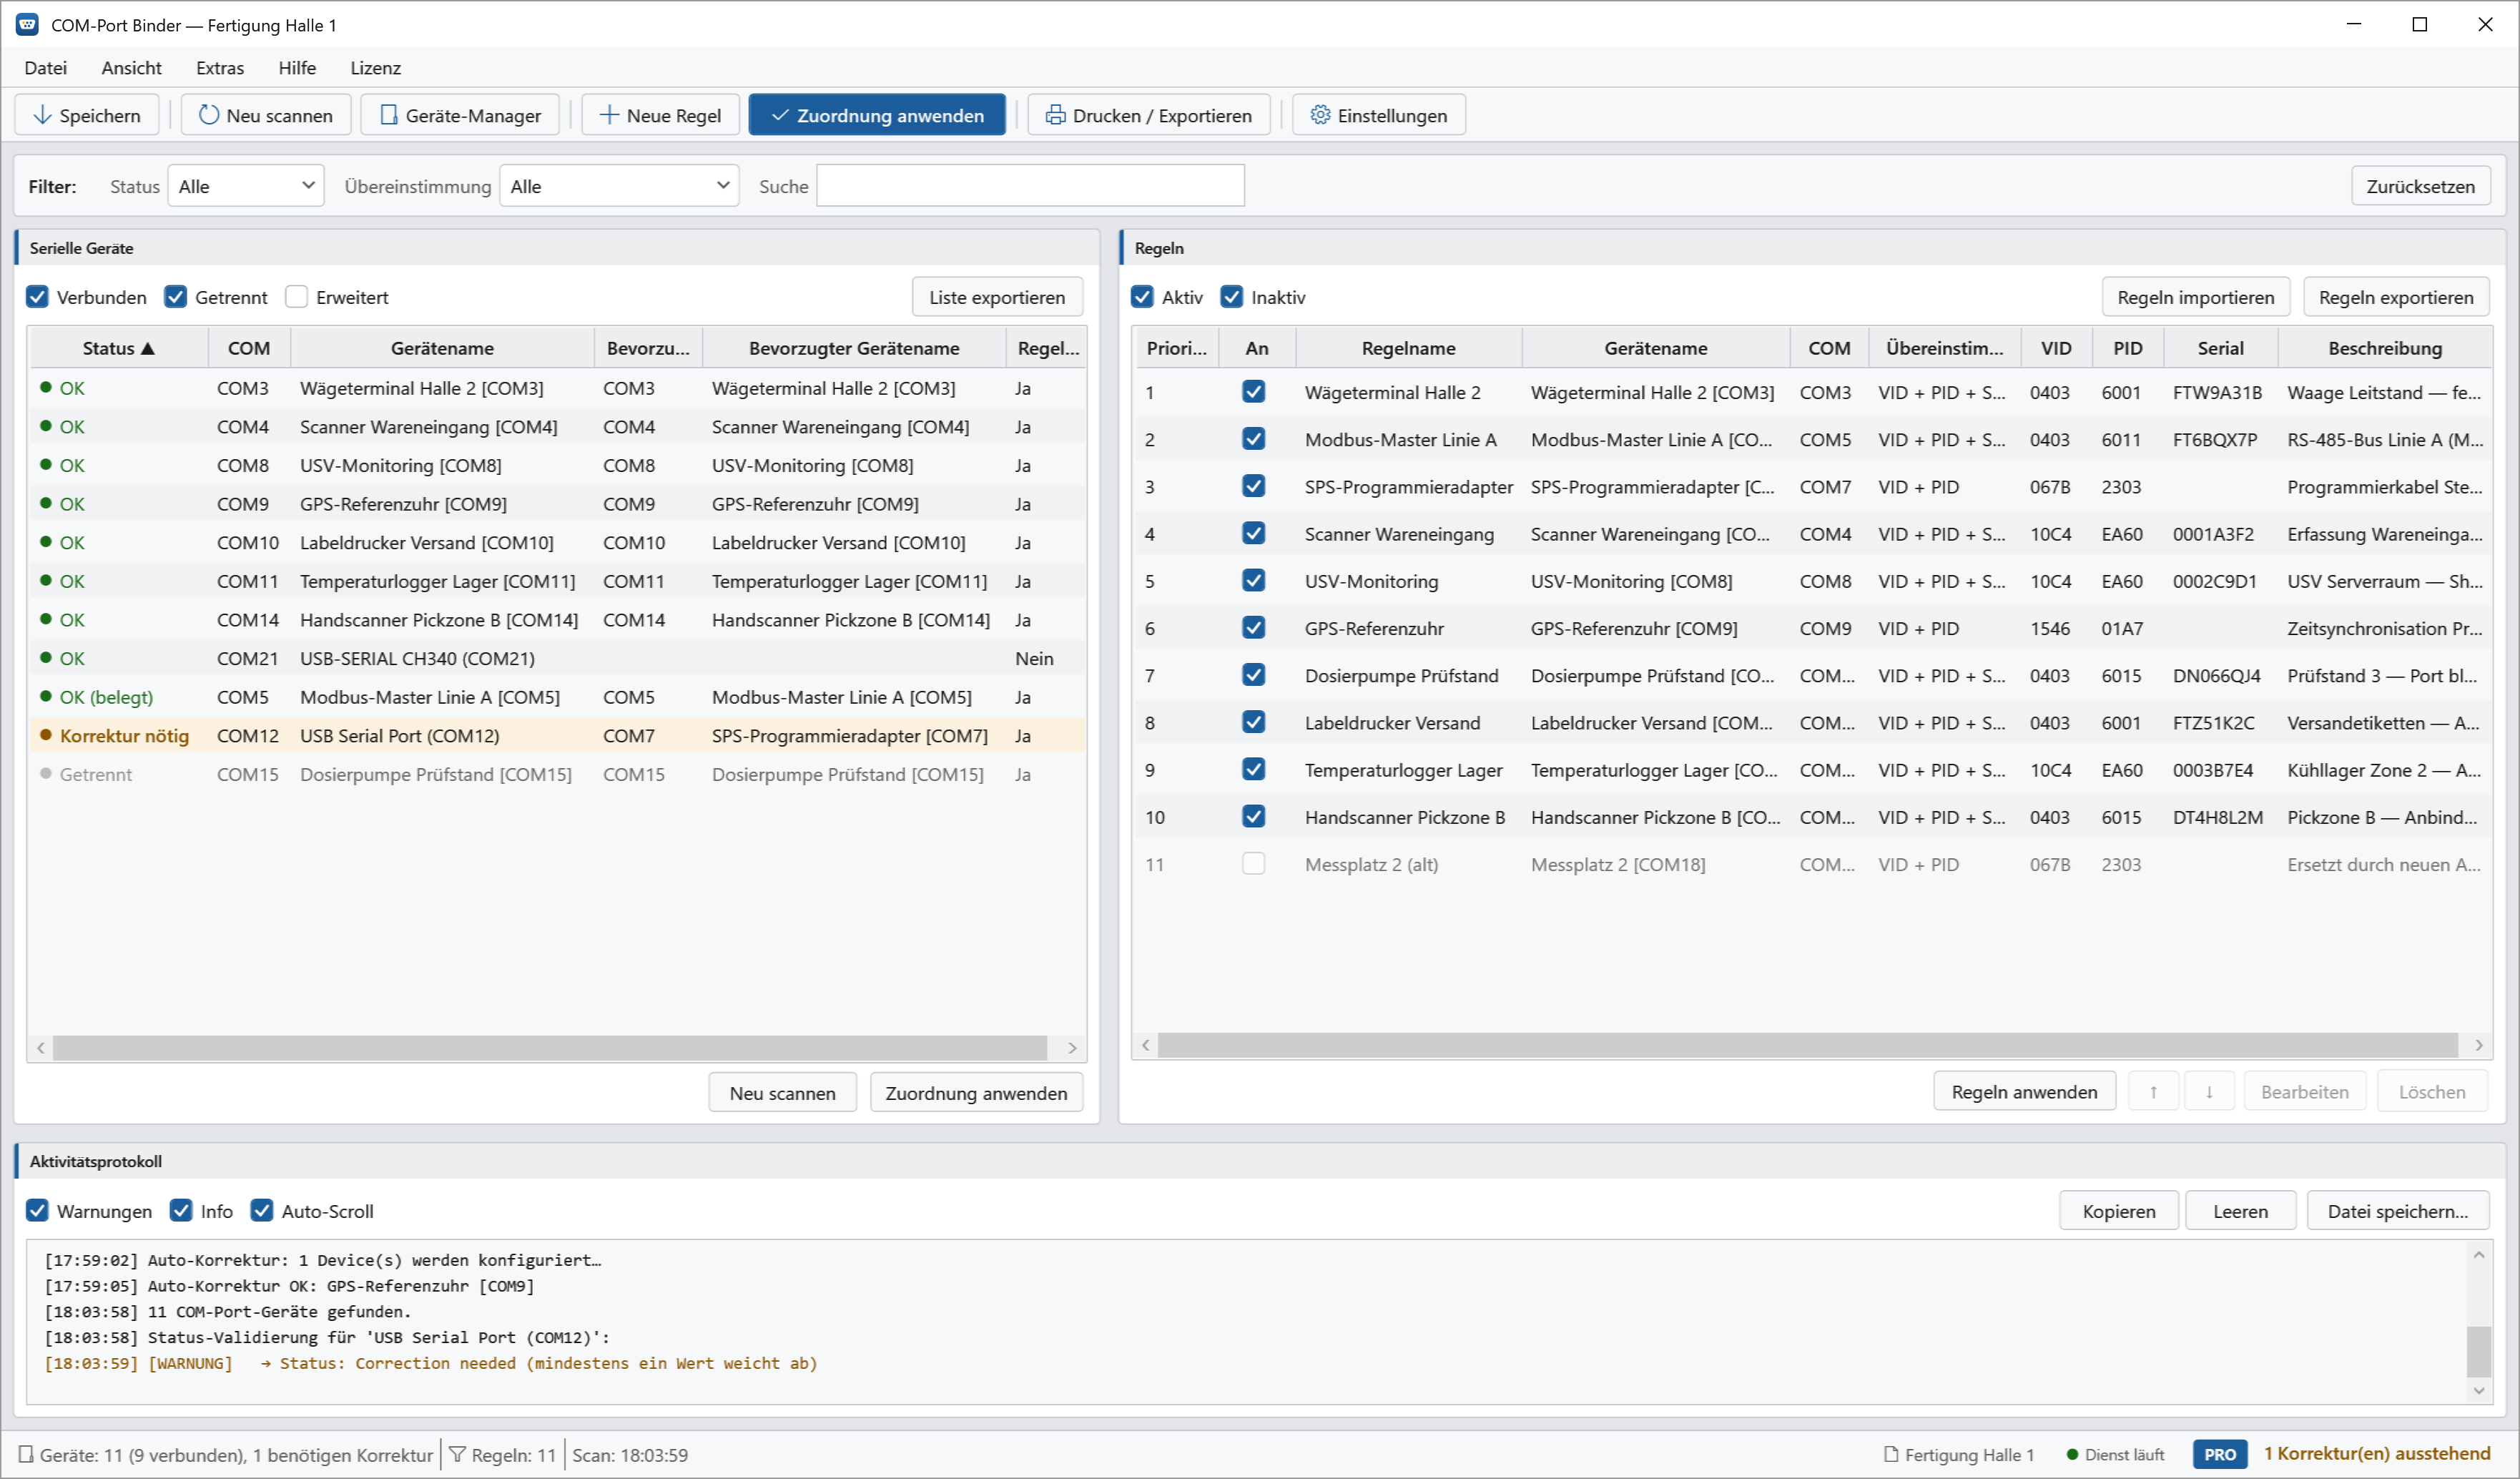Click the rules table horizontal scrollbar

1808,1045
